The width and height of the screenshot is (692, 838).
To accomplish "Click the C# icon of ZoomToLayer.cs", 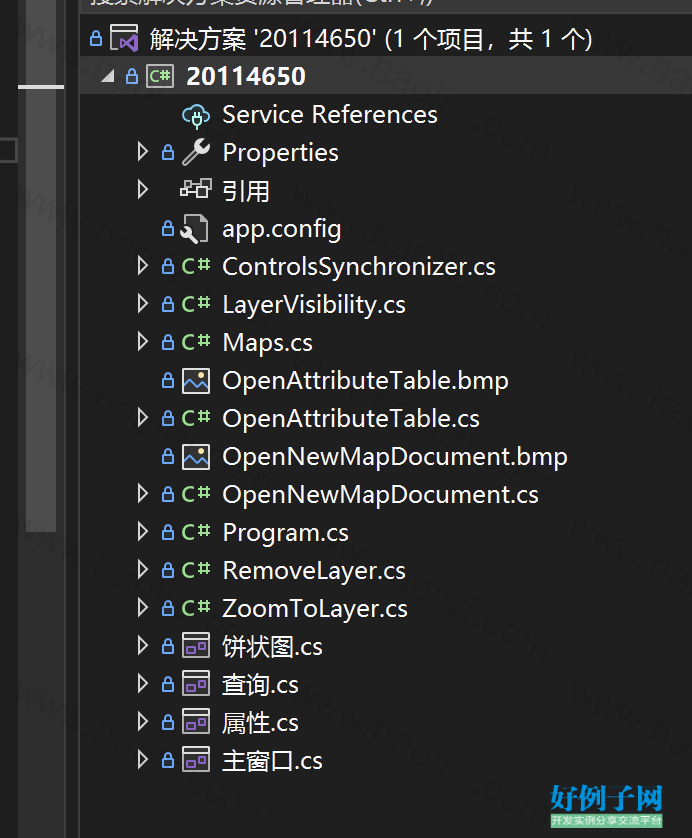I will pos(196,608).
